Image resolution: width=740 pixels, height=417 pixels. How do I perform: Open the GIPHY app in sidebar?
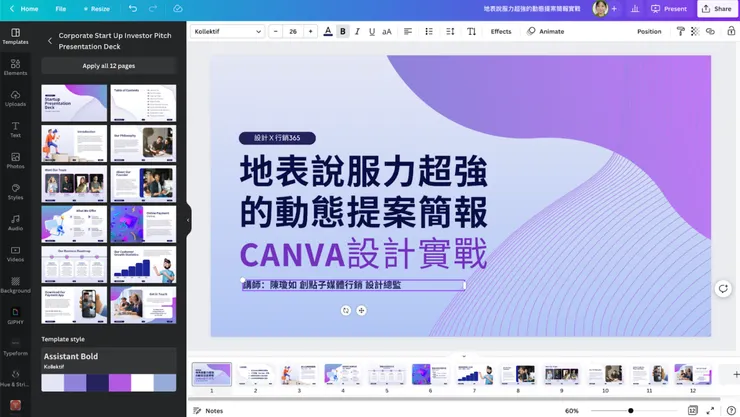[15, 316]
